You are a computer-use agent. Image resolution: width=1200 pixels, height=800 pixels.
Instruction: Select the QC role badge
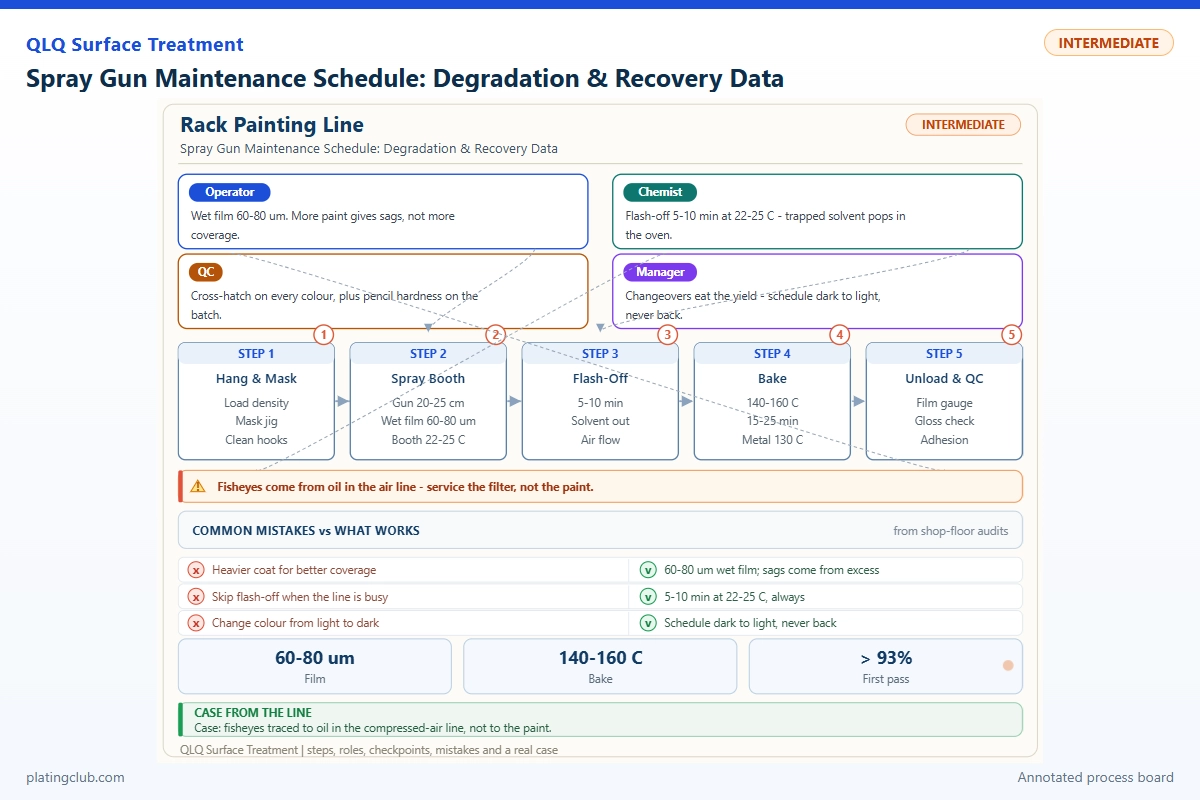click(x=207, y=272)
